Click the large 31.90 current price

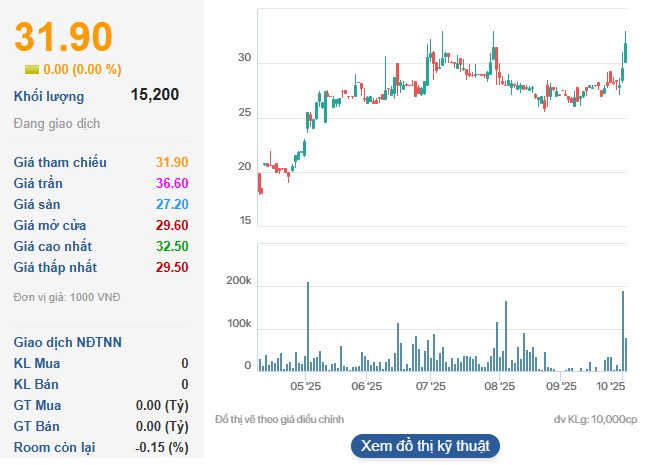62,37
